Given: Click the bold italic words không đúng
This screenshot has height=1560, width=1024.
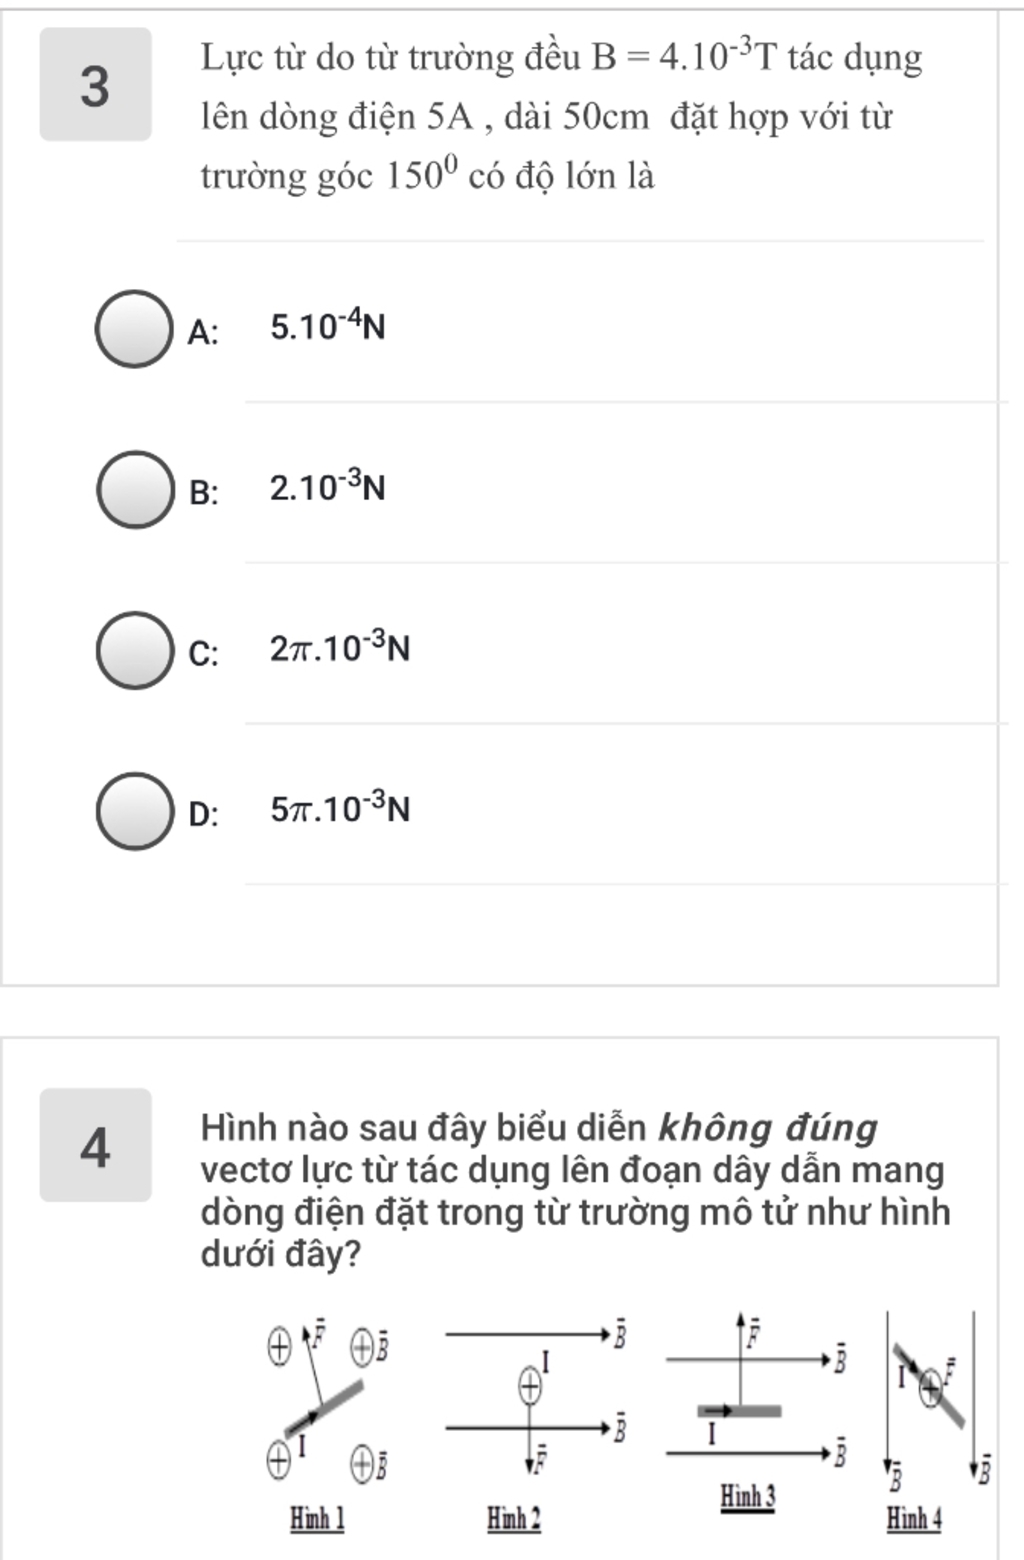Looking at the screenshot, I should click(768, 1128).
